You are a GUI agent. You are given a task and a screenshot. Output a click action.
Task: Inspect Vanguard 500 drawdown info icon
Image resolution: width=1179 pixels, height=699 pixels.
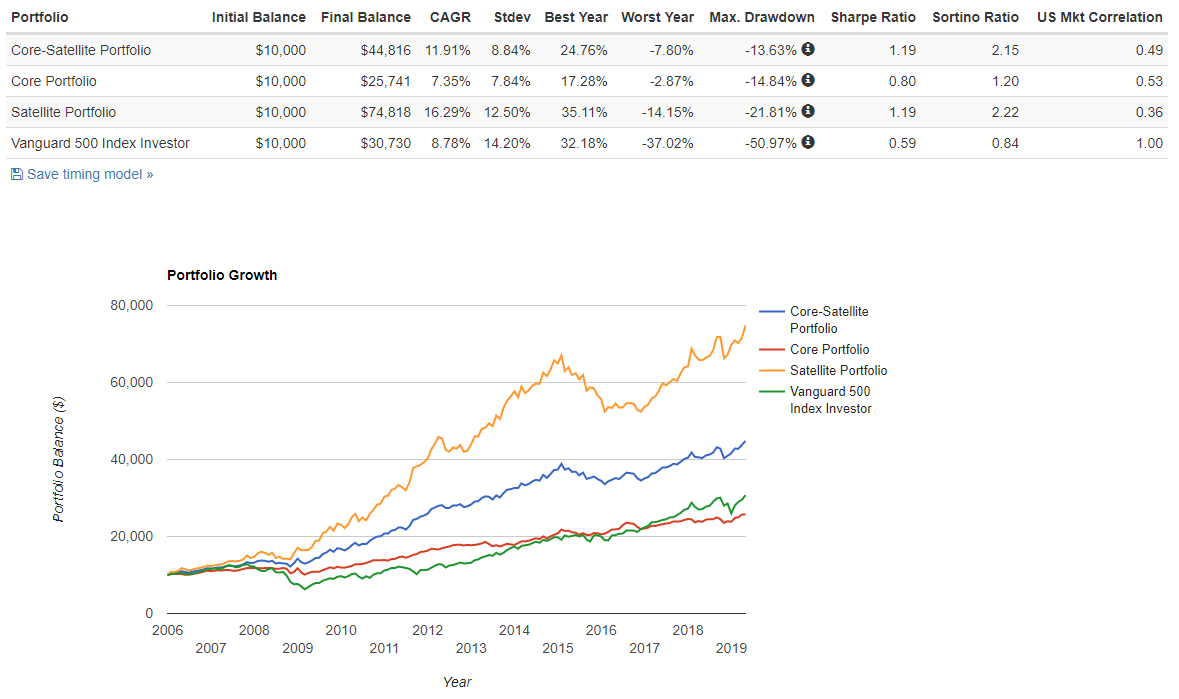[810, 143]
